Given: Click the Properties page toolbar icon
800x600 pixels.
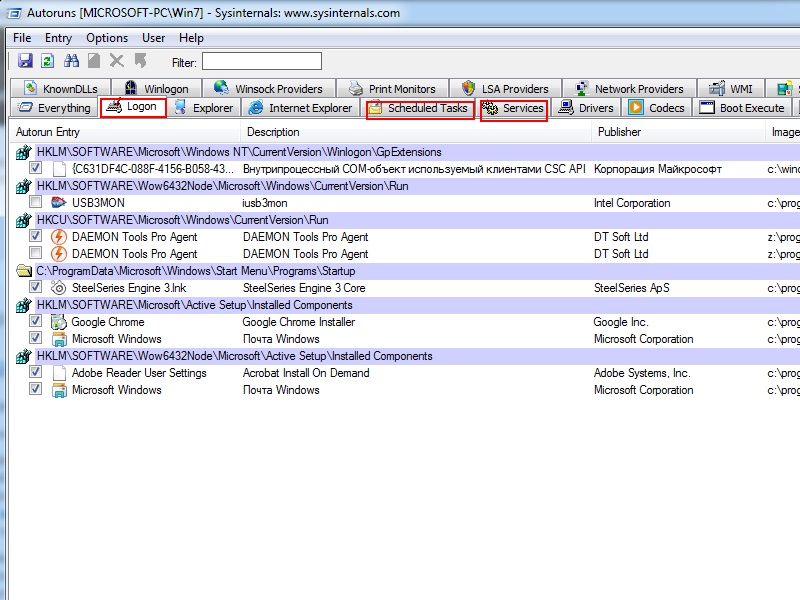Looking at the screenshot, I should [x=94, y=61].
